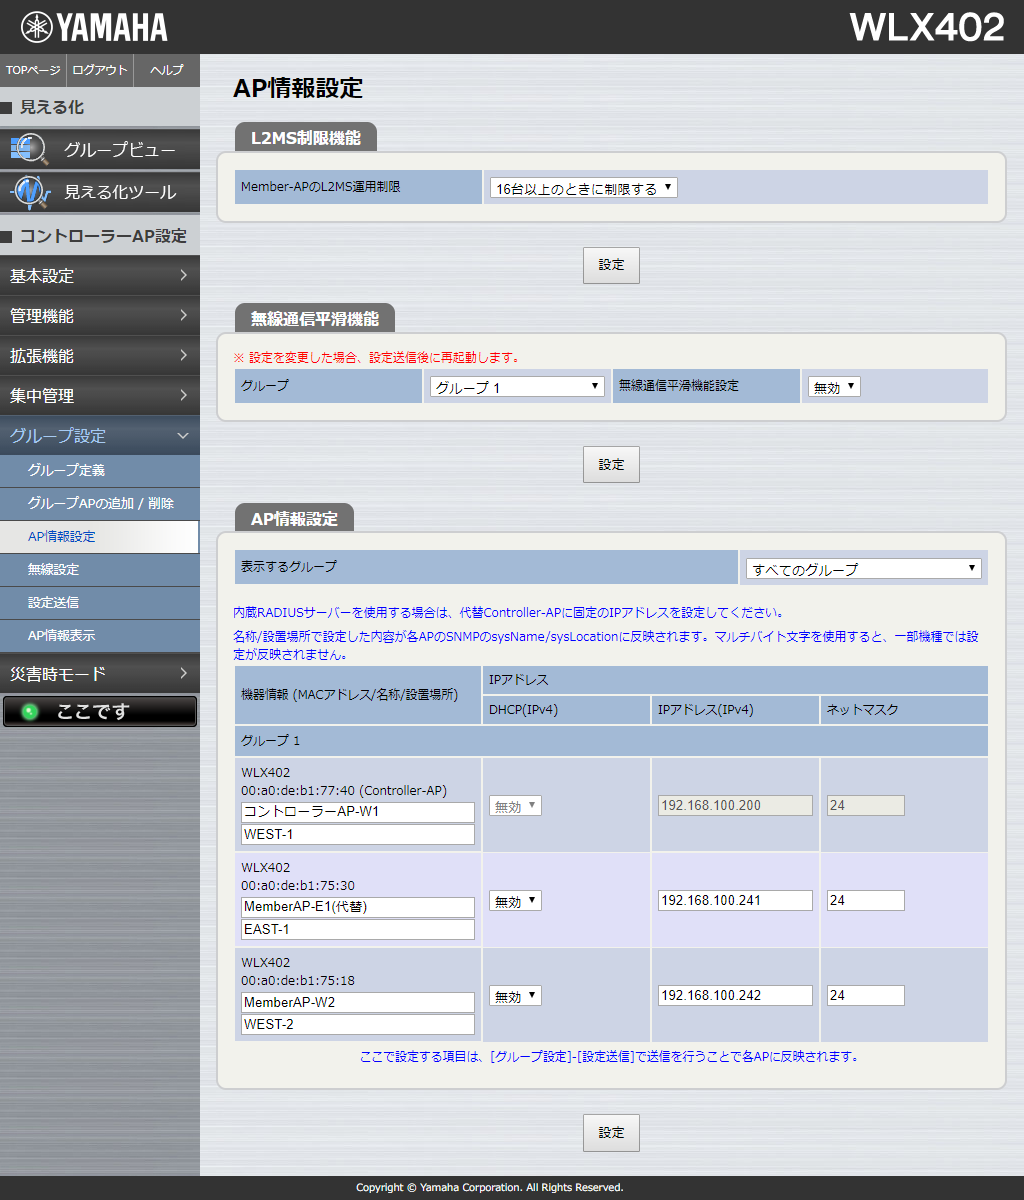
Task: Expand the Management Functions menu section
Action: click(x=100, y=316)
